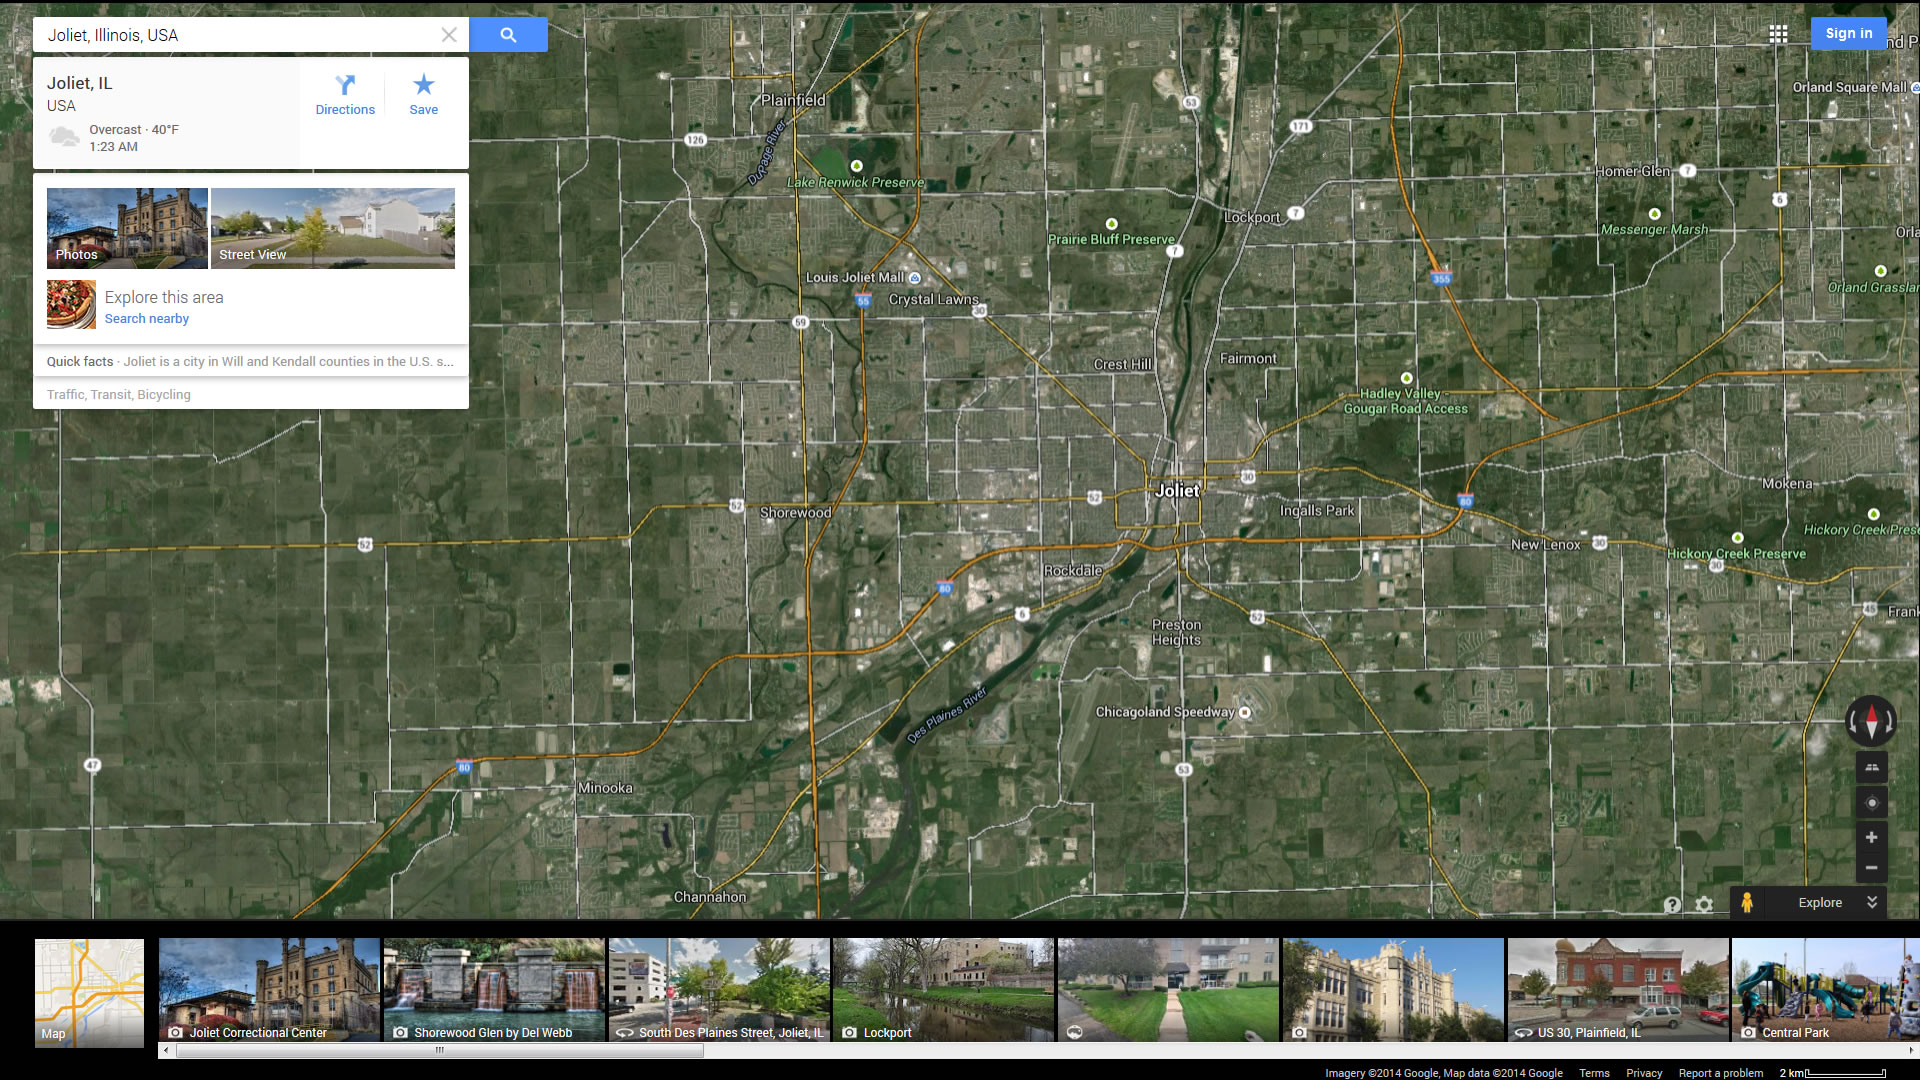Open Joliet Correctional Center carousel photo

click(269, 990)
